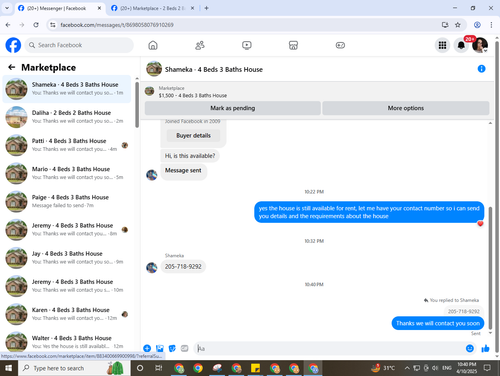Viewport: 500px width, 376px height.
Task: Open Task View on taskbar
Action: pyautogui.click(x=159, y=368)
